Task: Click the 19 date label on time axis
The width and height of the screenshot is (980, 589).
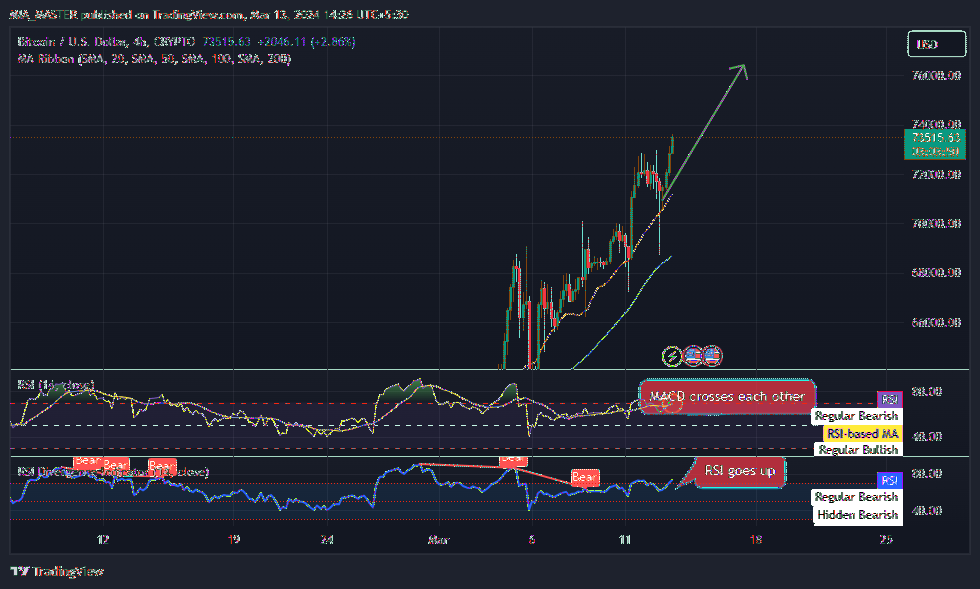Action: pyautogui.click(x=234, y=540)
